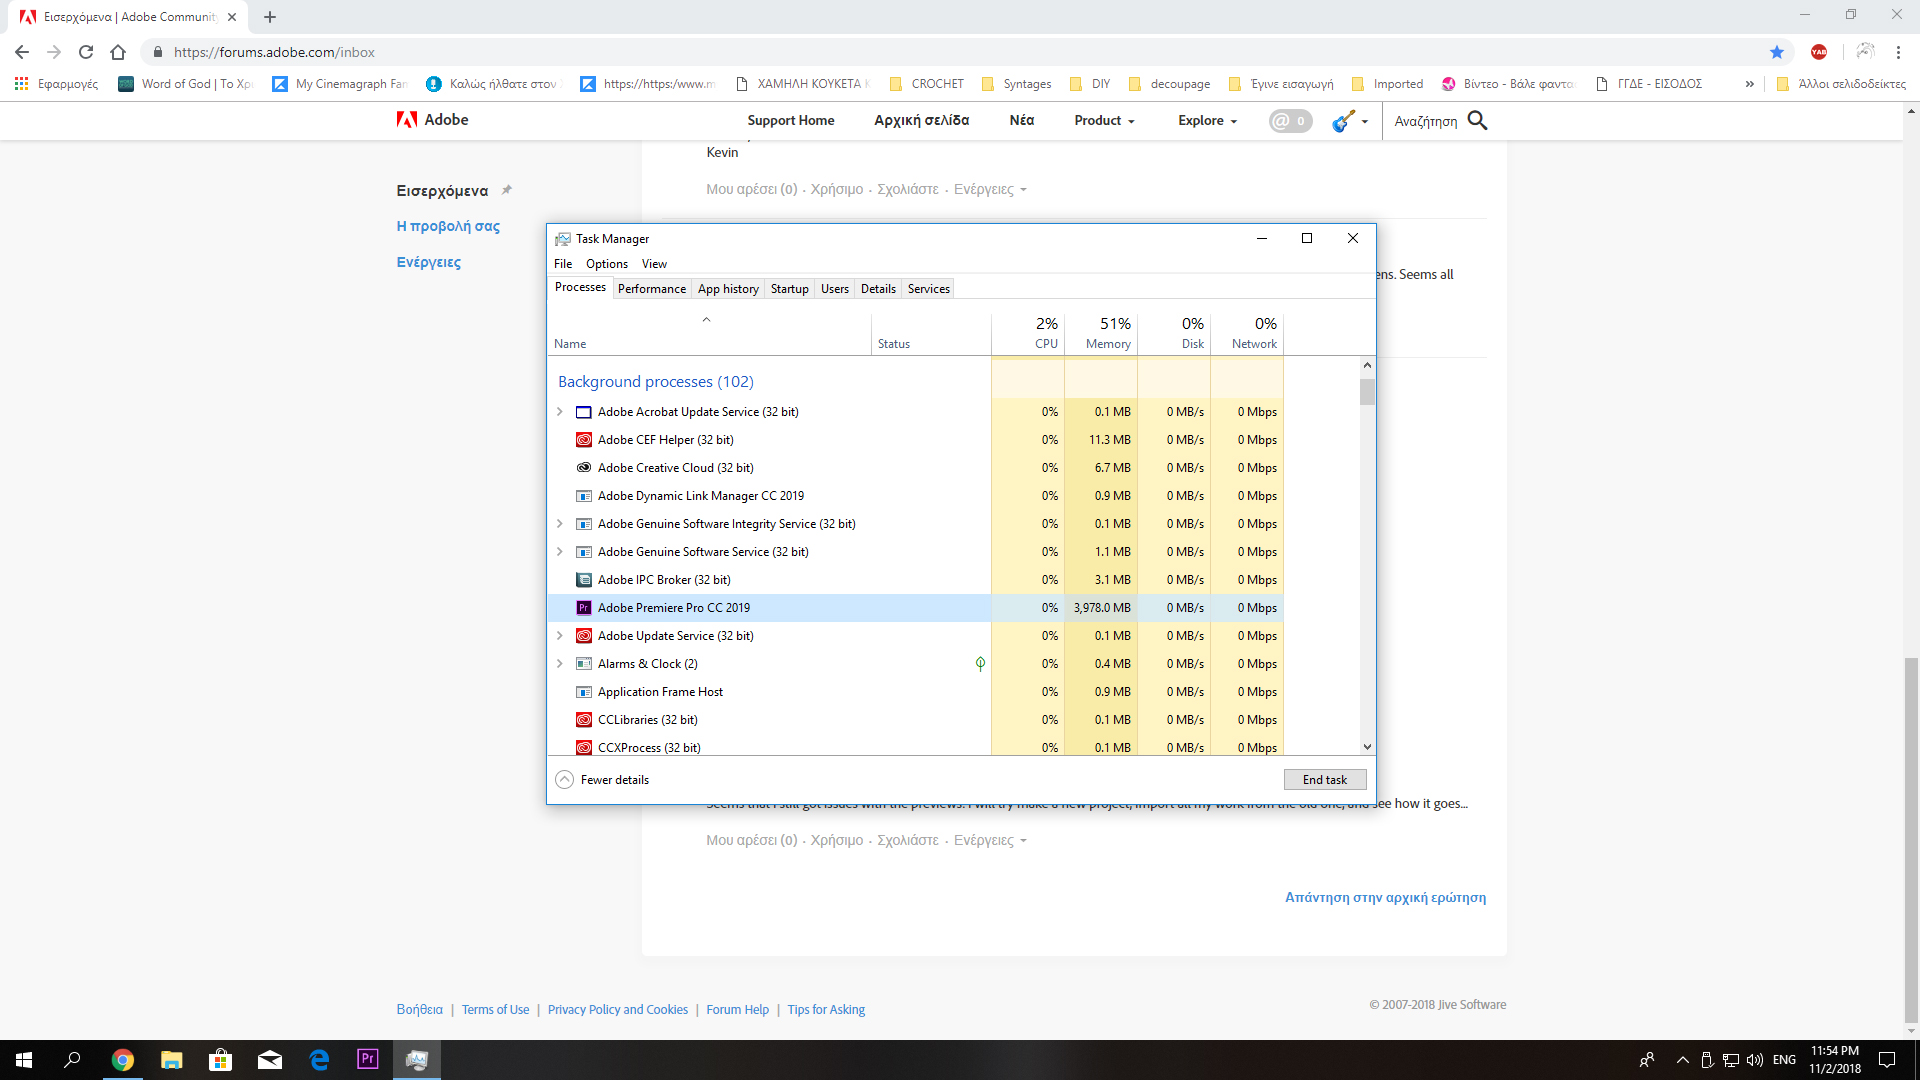The image size is (1920, 1080).
Task: Open the Product dropdown in the forum nav
Action: pos(1104,121)
